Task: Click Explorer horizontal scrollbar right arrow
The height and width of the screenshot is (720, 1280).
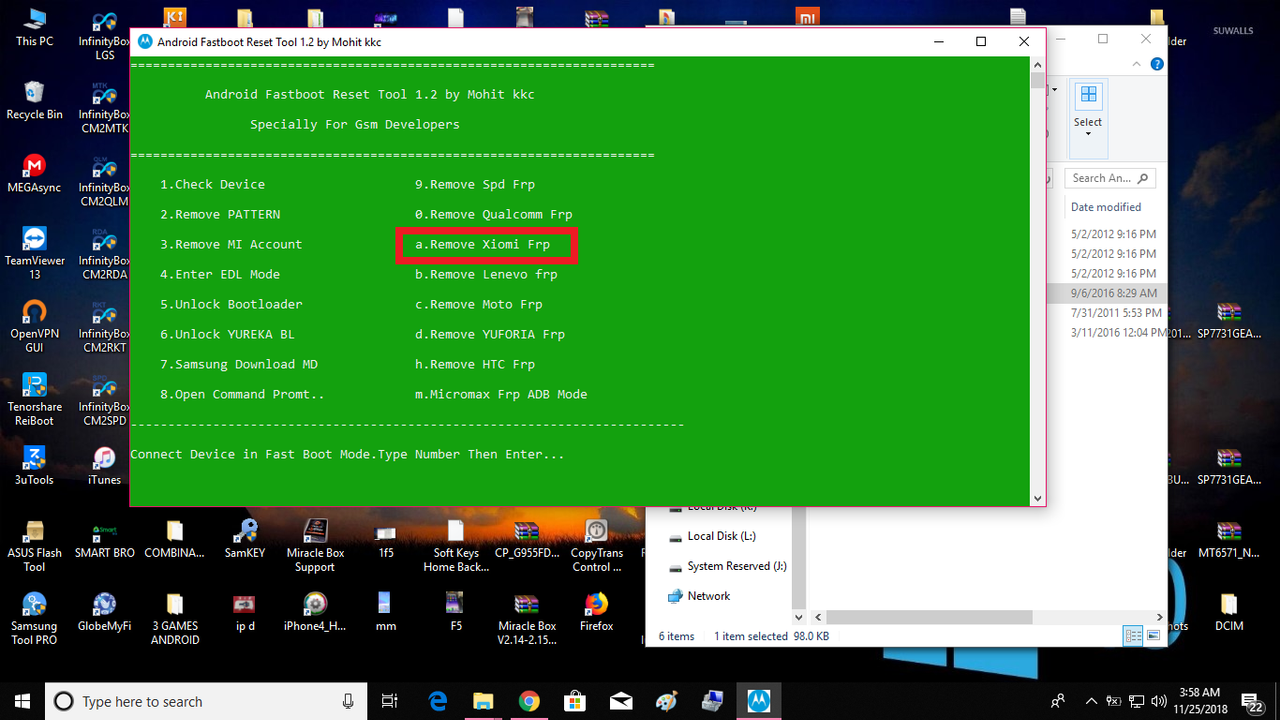Action: [x=1160, y=618]
